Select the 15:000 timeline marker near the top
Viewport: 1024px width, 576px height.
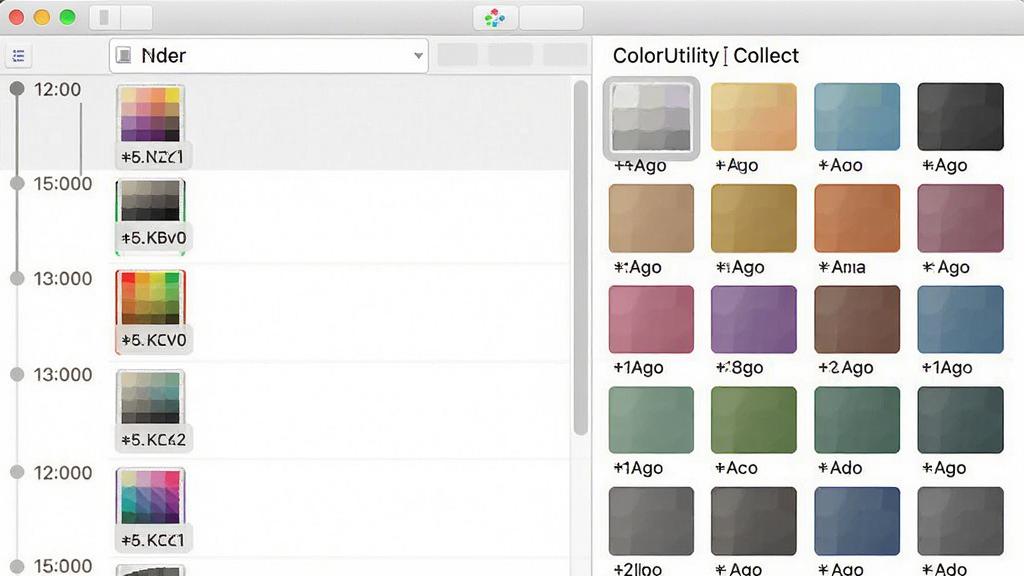[17, 184]
